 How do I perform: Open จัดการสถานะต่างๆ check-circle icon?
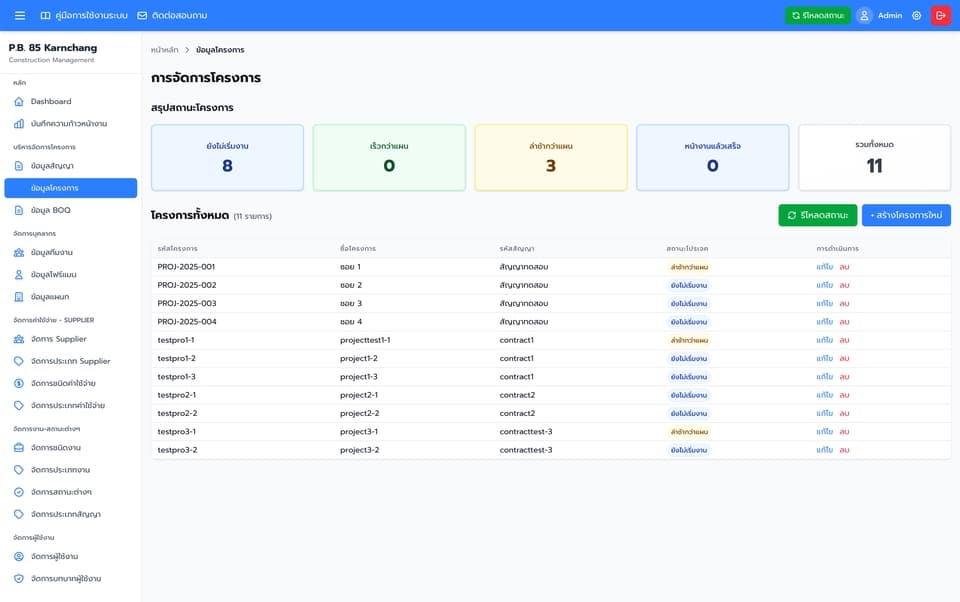19,492
